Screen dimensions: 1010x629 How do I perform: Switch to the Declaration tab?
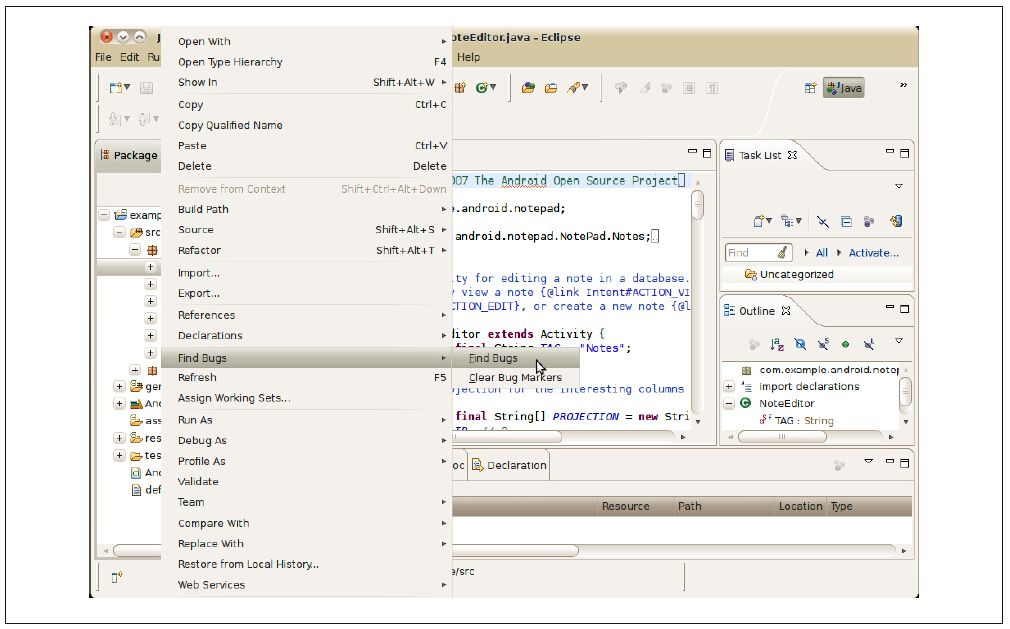tap(510, 465)
